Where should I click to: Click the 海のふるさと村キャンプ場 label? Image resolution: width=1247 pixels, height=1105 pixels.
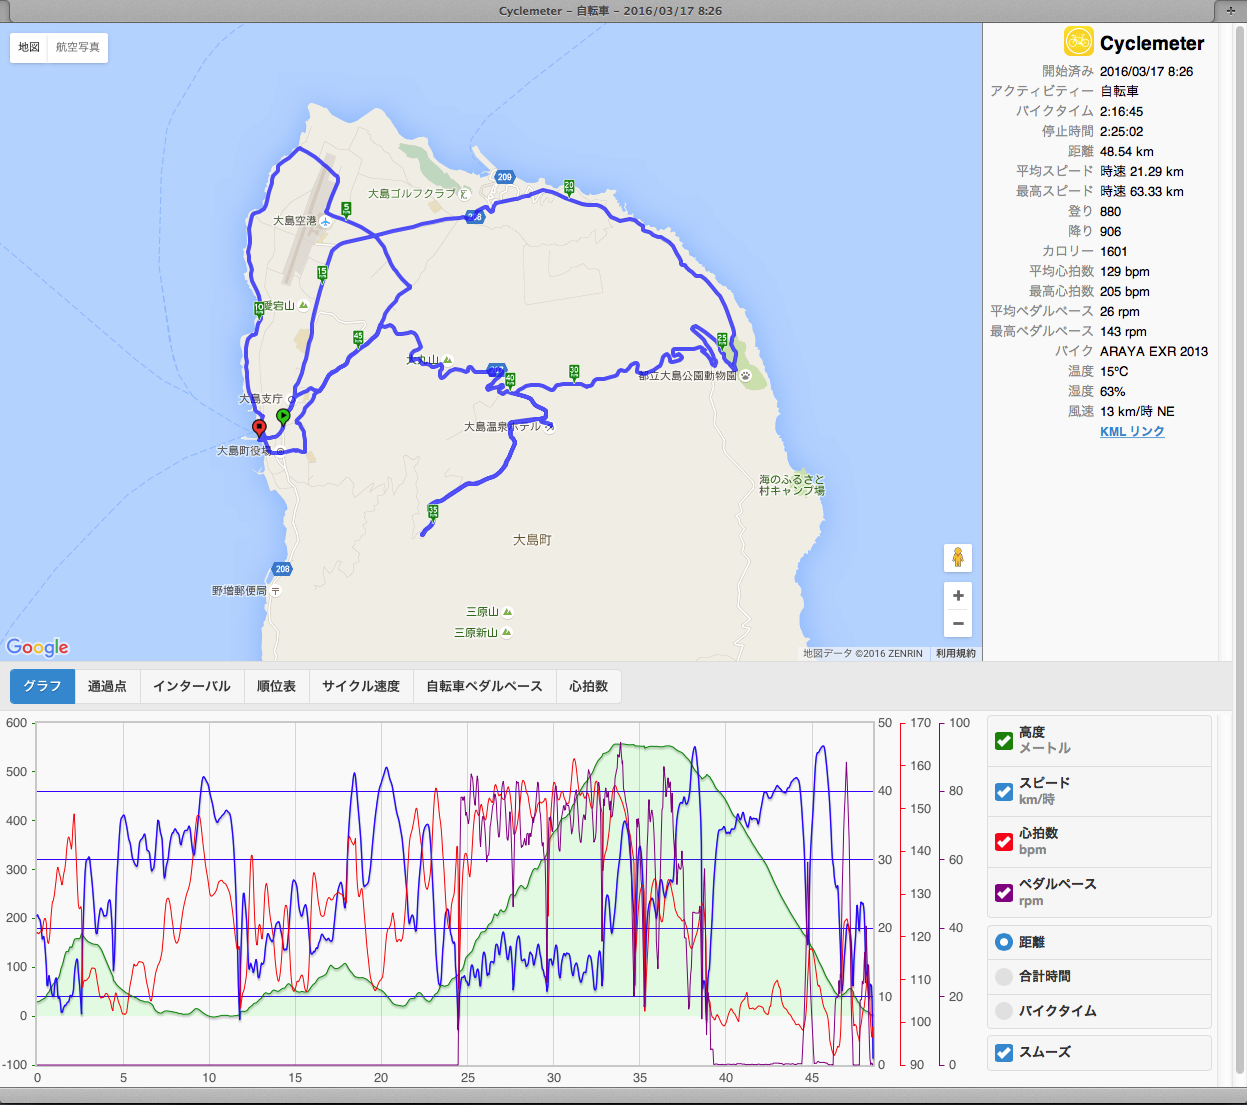tap(792, 485)
